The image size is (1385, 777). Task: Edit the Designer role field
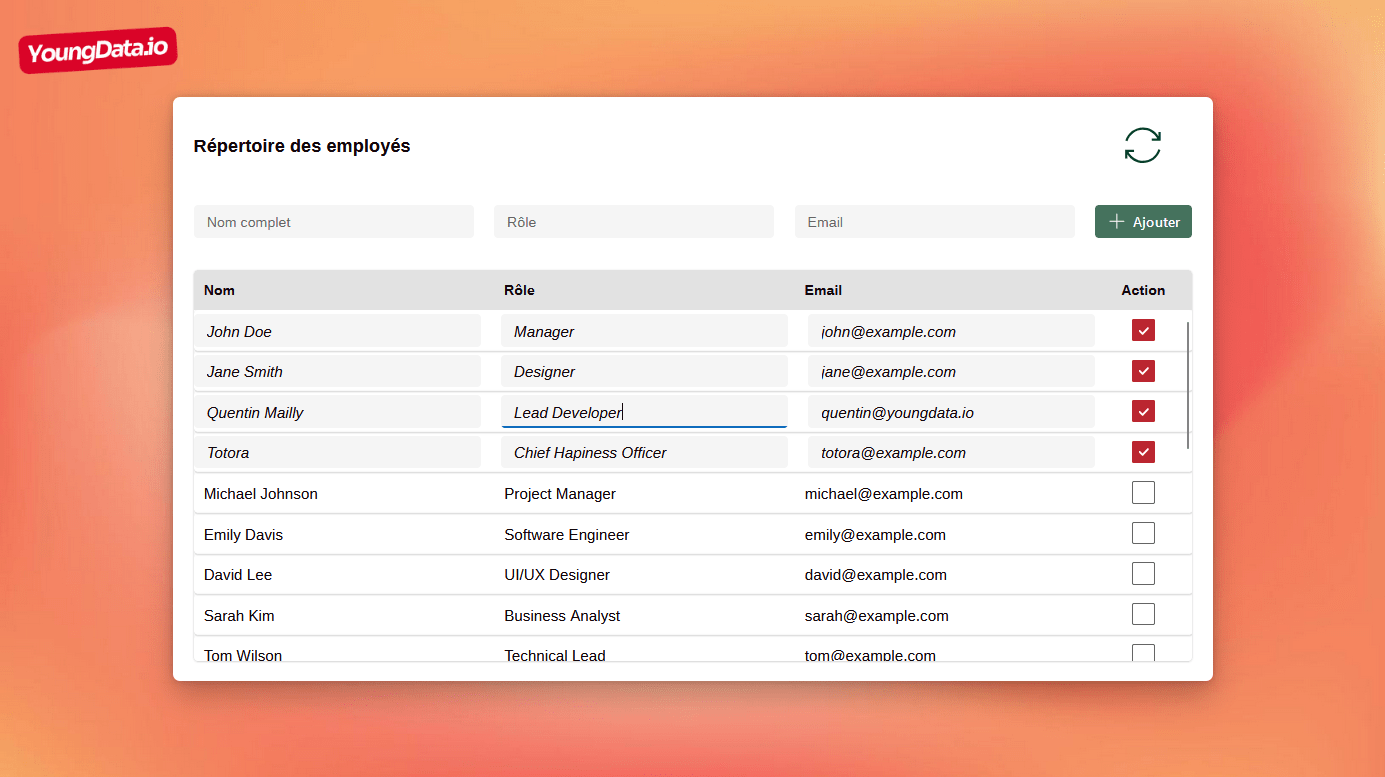[644, 371]
